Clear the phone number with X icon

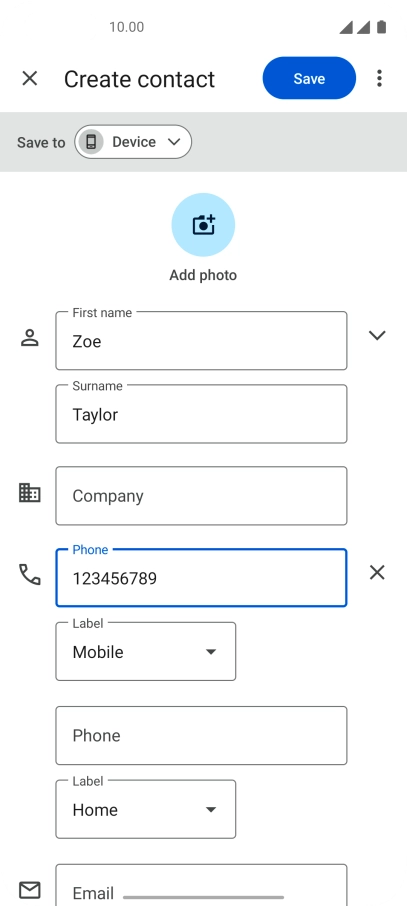point(377,573)
